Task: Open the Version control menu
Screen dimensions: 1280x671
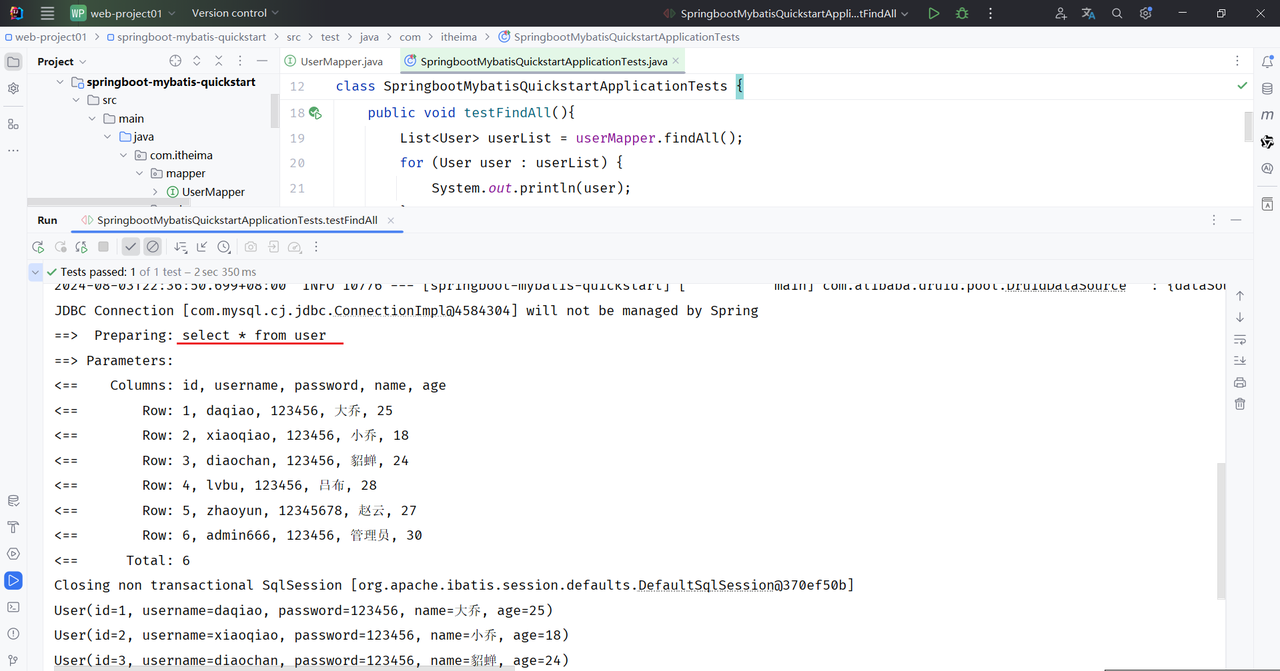Action: tap(236, 14)
